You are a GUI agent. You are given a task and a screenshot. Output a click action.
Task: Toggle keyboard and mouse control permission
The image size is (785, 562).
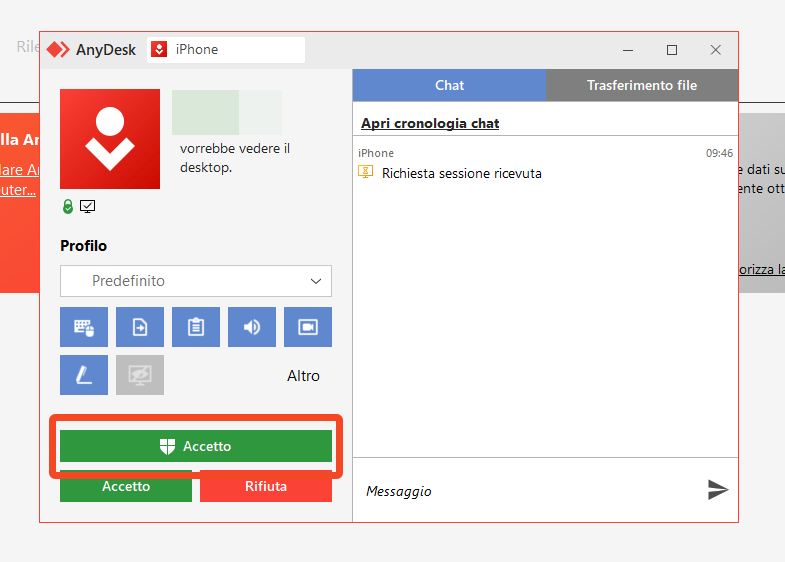[84, 327]
